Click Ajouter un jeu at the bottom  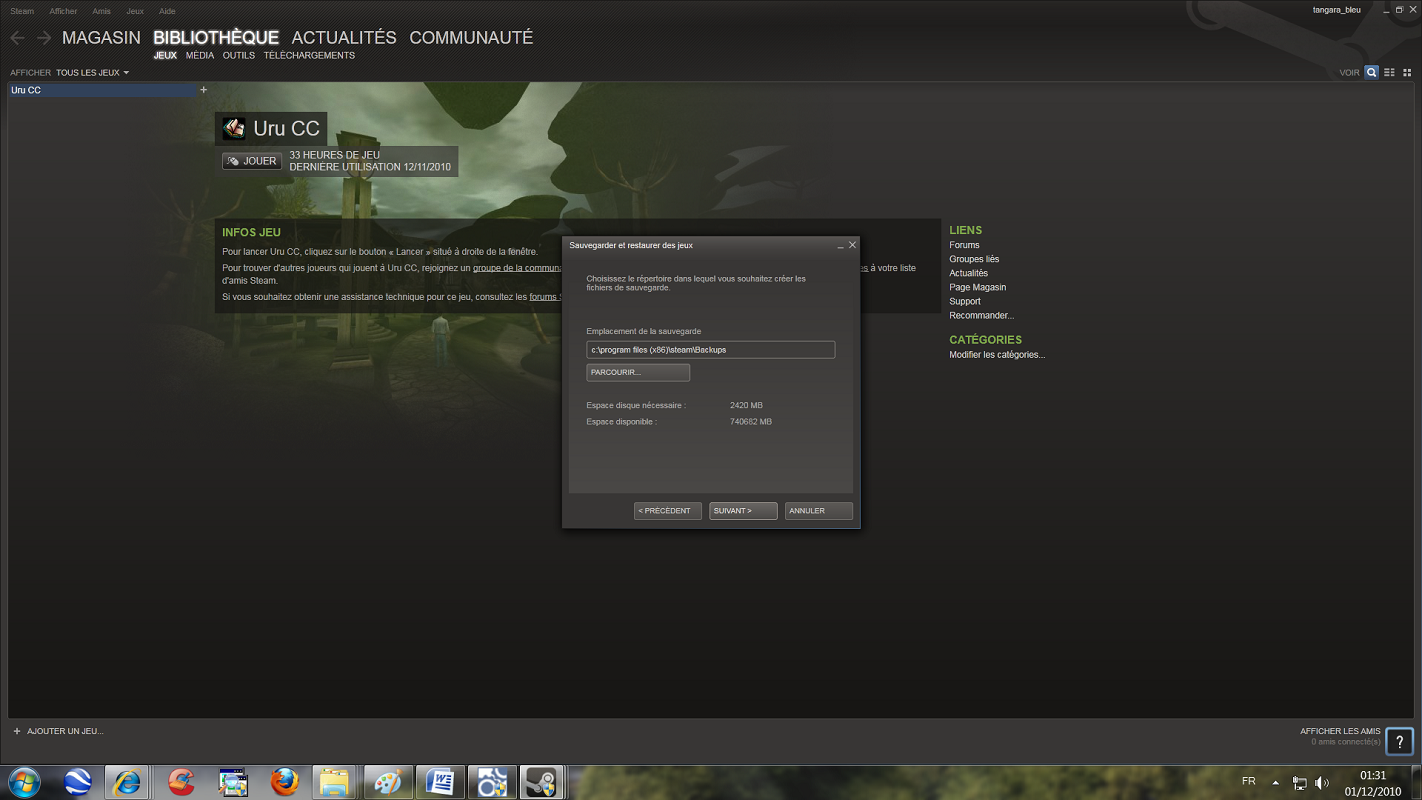coord(65,731)
